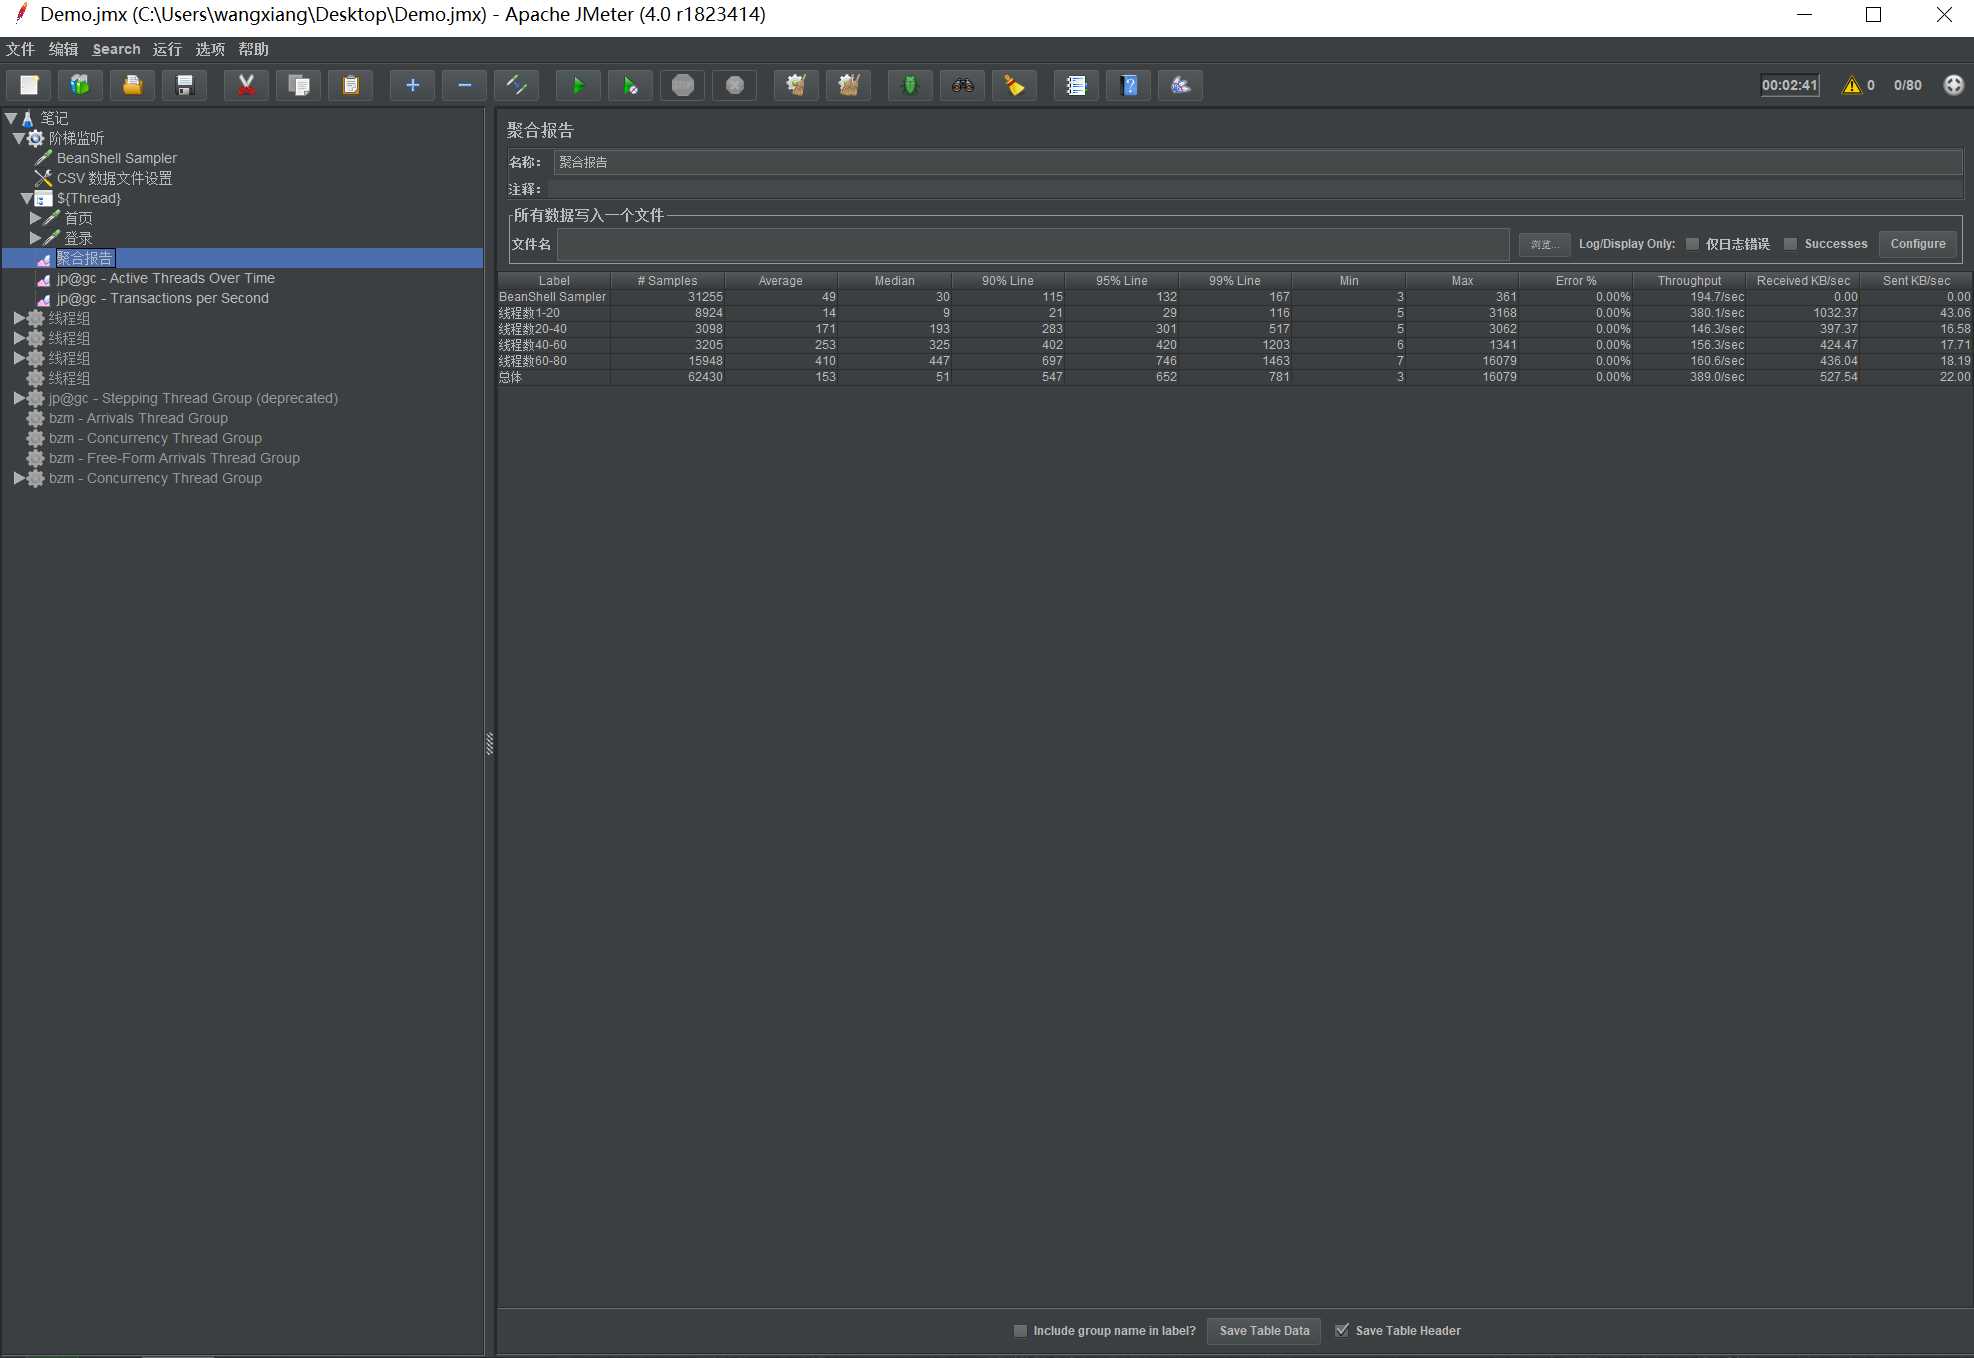Viewport: 1974px width, 1358px height.
Task: Sort the table by Throughput column header
Action: (x=1689, y=281)
